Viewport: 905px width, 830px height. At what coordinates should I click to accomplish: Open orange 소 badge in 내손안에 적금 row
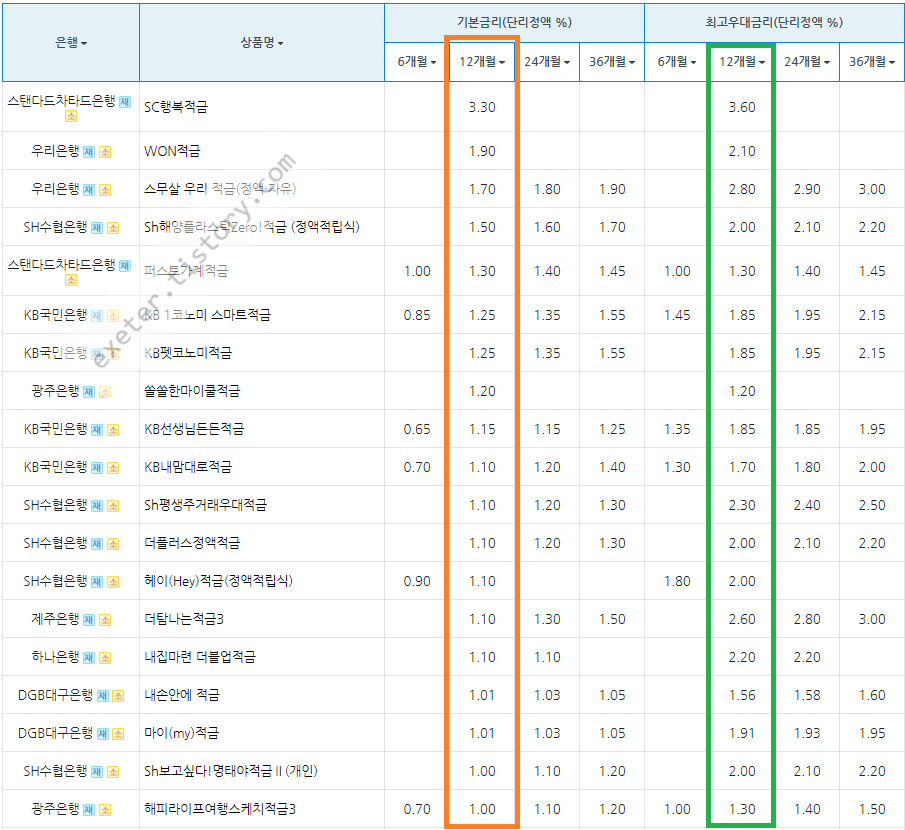pyautogui.click(x=118, y=696)
